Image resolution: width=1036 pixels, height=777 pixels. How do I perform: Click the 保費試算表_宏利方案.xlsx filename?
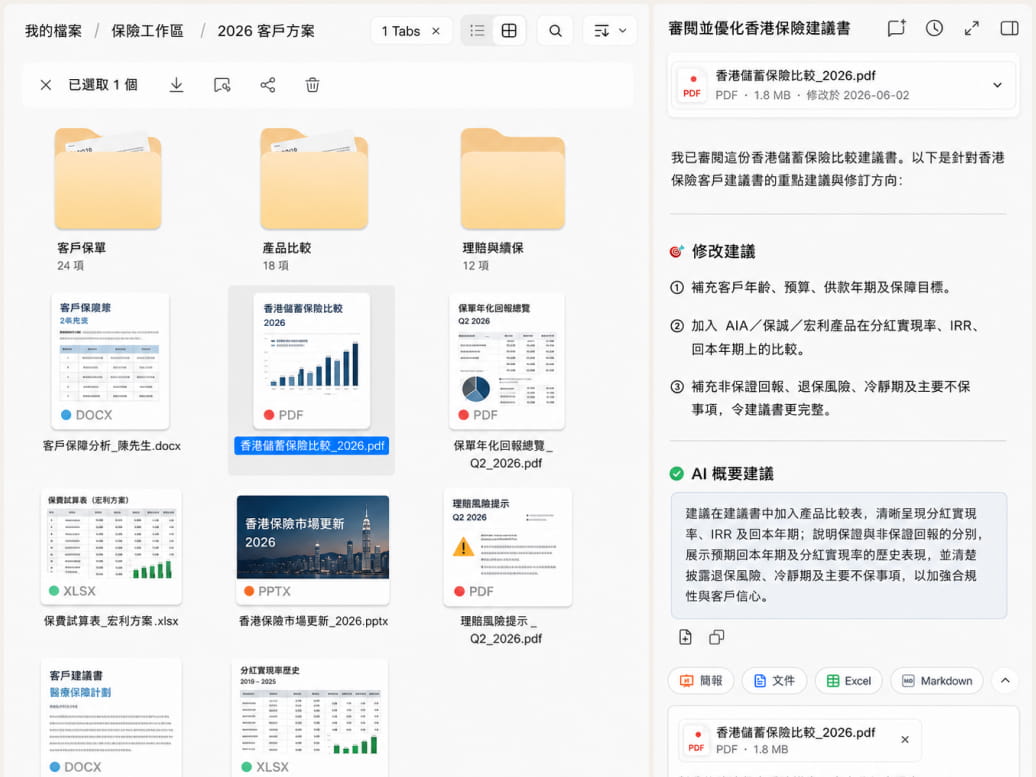pos(111,621)
